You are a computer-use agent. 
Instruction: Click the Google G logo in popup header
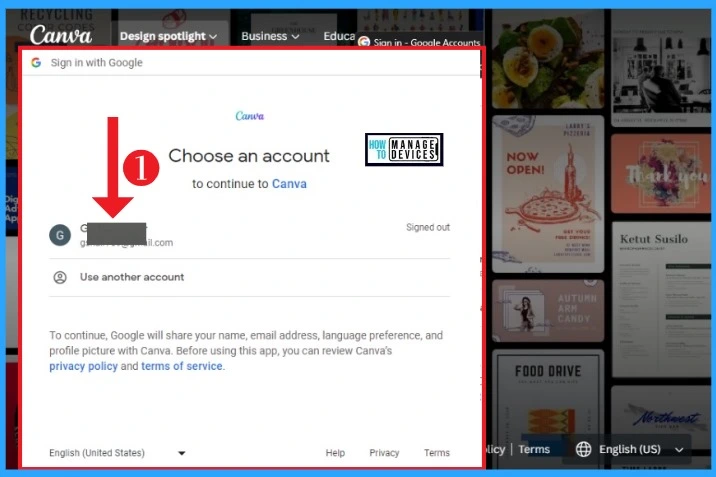tap(36, 63)
